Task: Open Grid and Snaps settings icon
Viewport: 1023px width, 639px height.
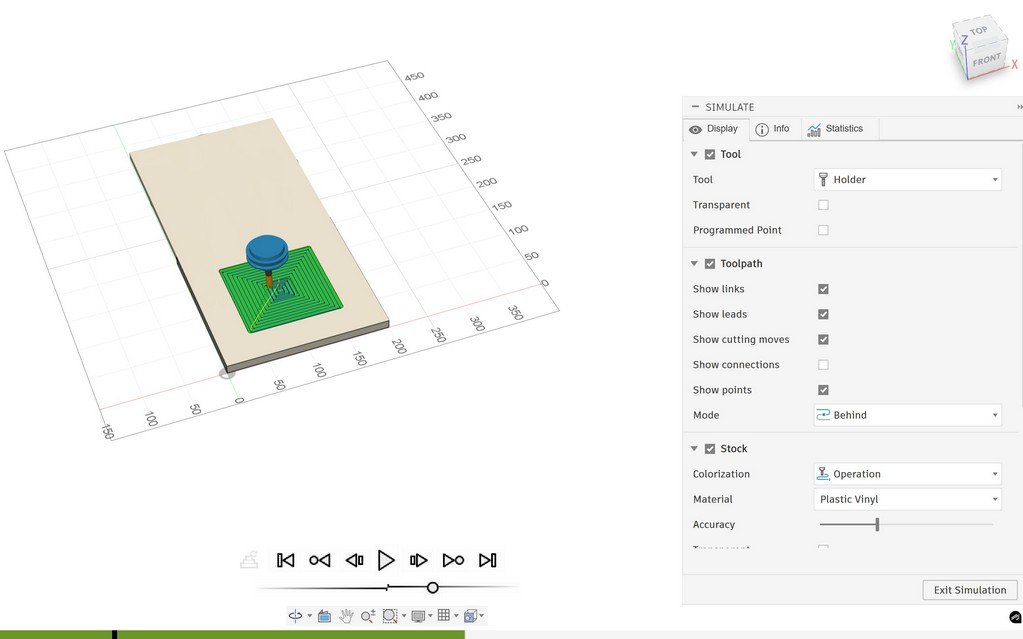Action: (444, 615)
